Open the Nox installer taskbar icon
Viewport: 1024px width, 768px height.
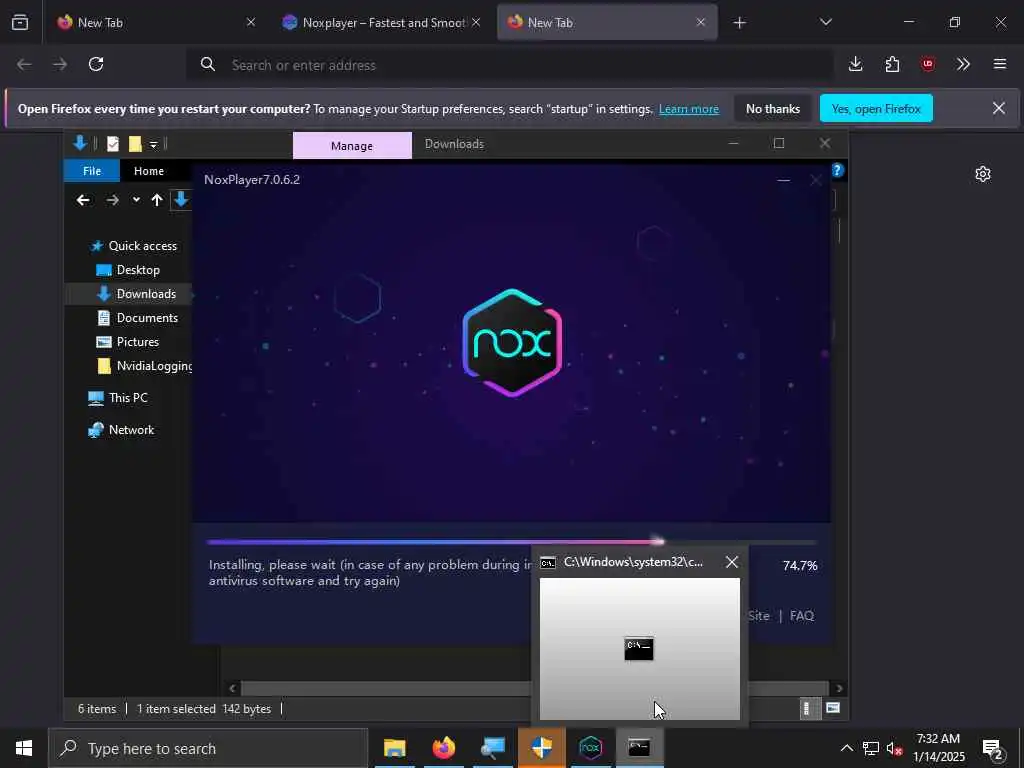tap(590, 748)
